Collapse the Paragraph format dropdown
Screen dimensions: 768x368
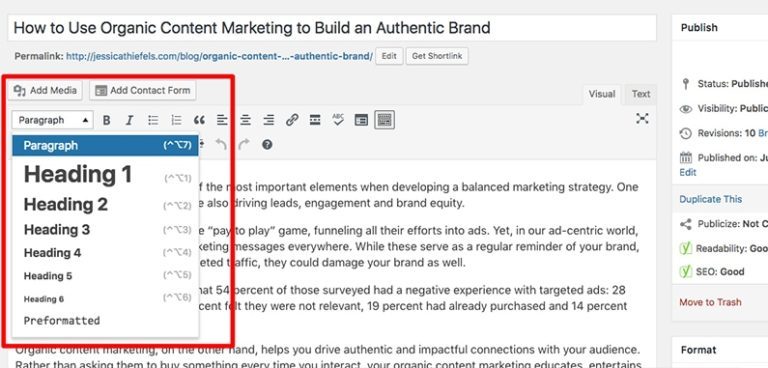(53, 120)
